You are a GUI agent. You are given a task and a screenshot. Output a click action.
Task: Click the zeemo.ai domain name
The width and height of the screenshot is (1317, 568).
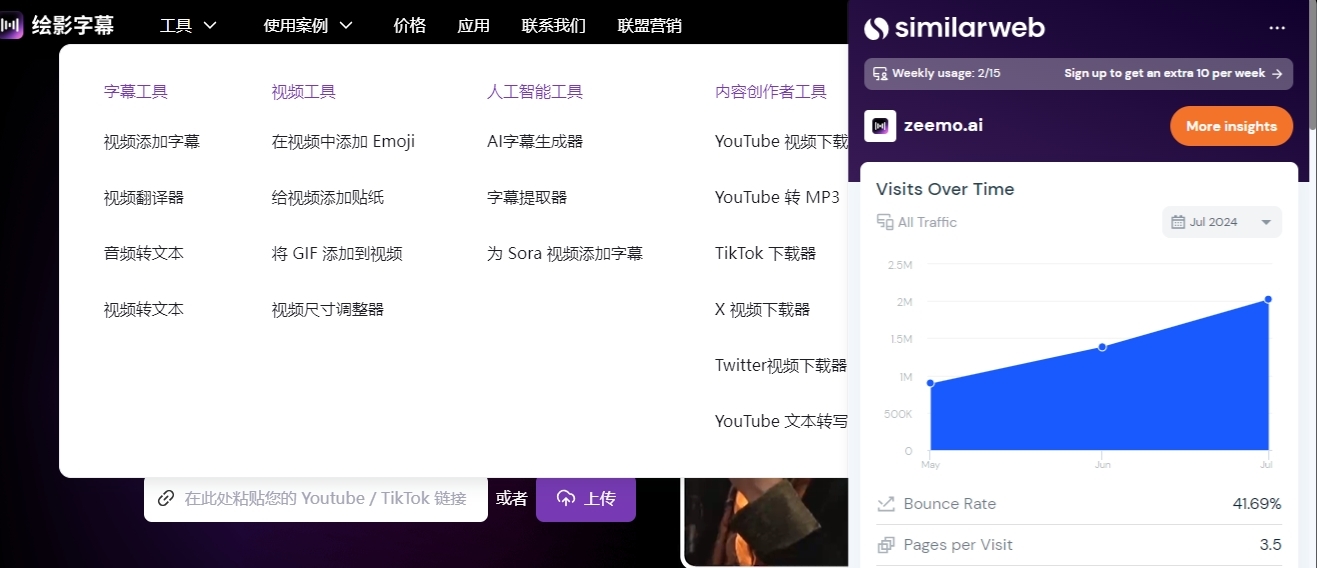tap(945, 126)
